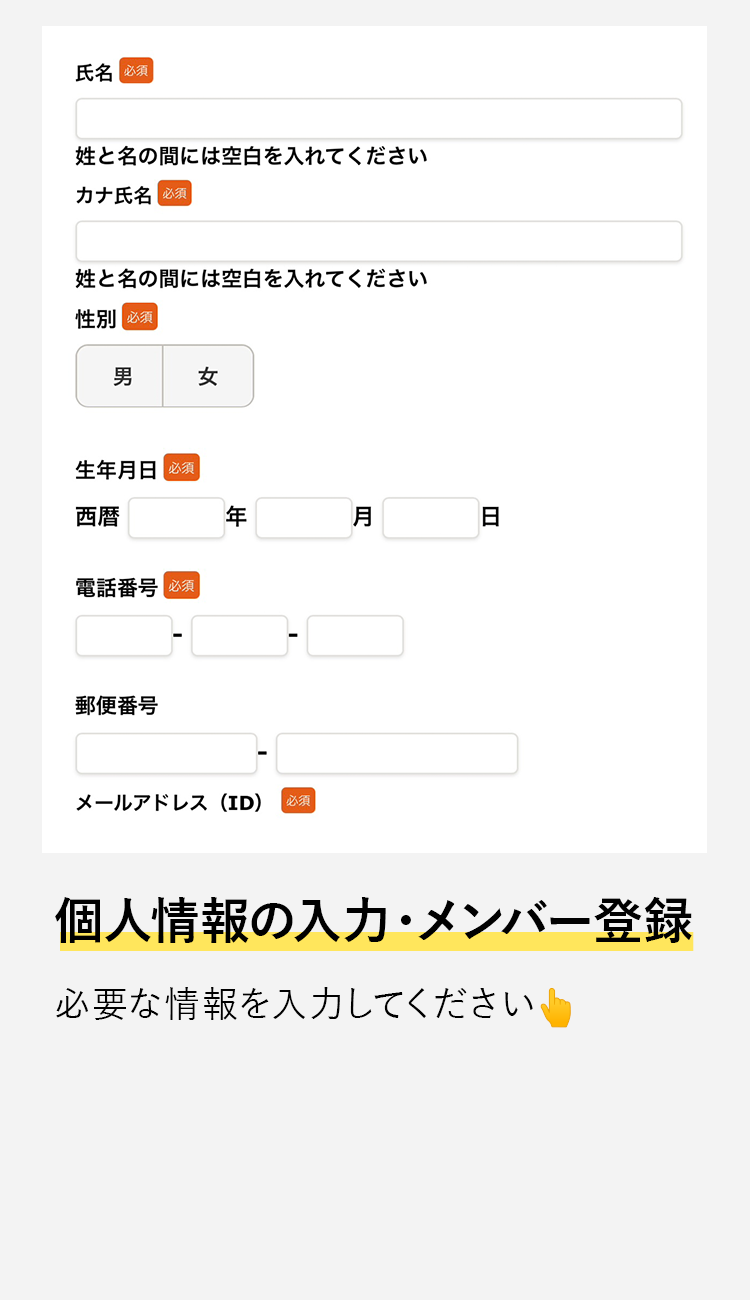Click the 必須 badge beside 電話番号
Viewport: 750px width, 1300px height.
pos(181,586)
